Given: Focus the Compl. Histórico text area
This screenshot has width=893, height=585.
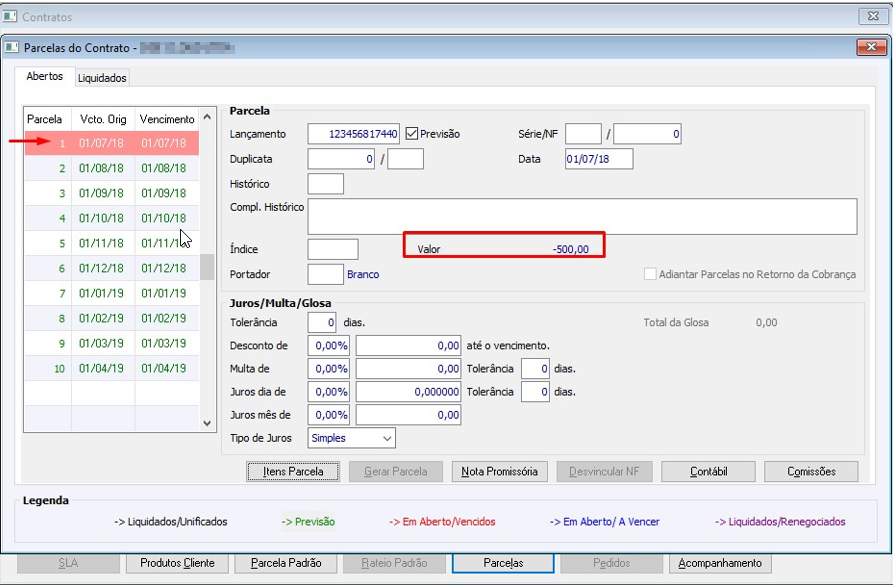Looking at the screenshot, I should click(582, 216).
